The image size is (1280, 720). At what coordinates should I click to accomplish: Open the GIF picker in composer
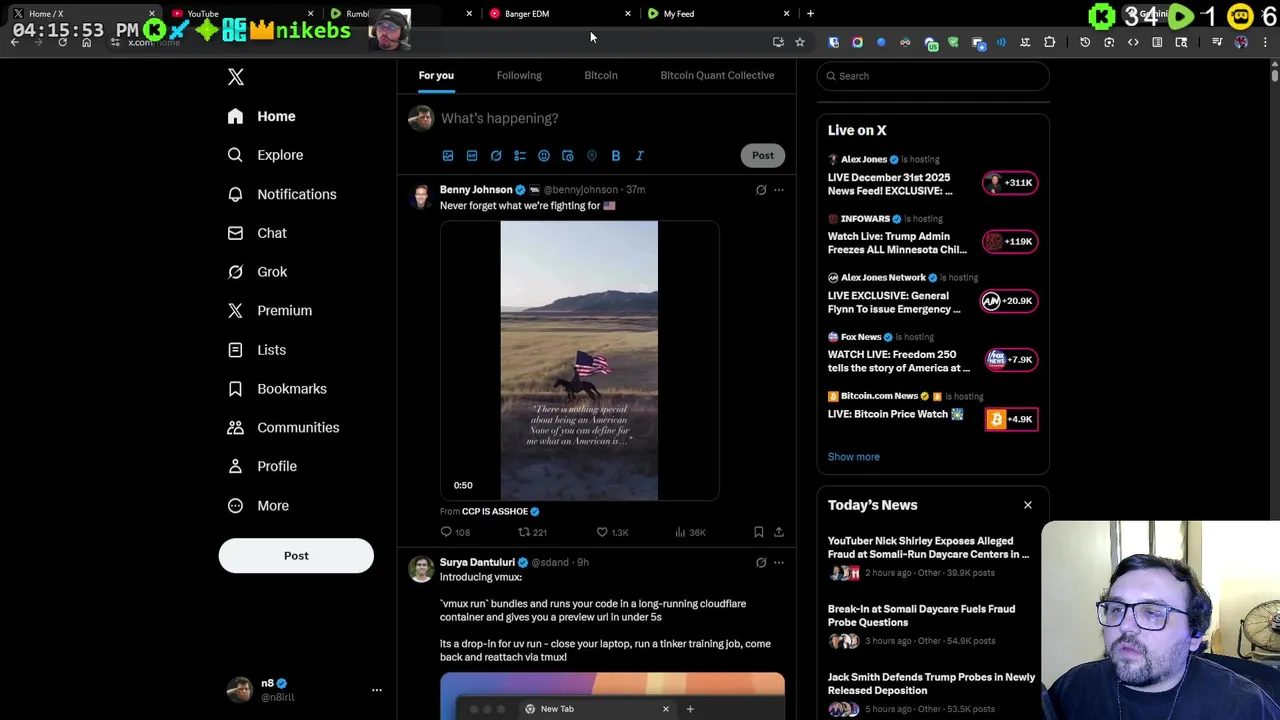472,156
